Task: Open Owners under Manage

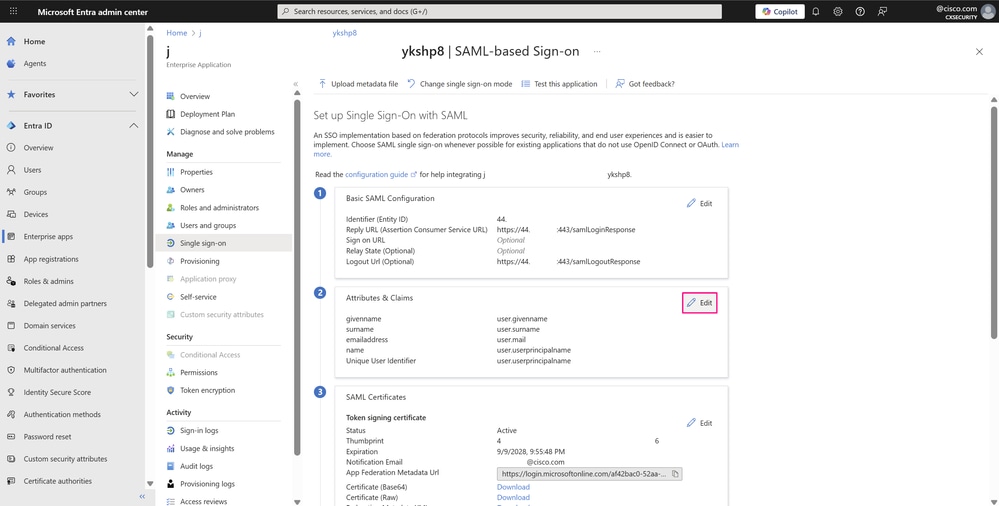Action: (x=192, y=190)
